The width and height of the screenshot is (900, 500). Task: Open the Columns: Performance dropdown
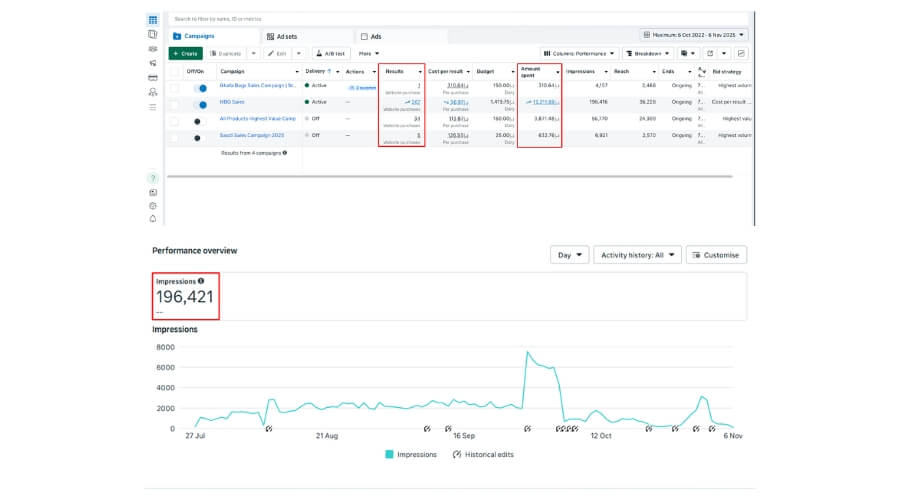579,53
